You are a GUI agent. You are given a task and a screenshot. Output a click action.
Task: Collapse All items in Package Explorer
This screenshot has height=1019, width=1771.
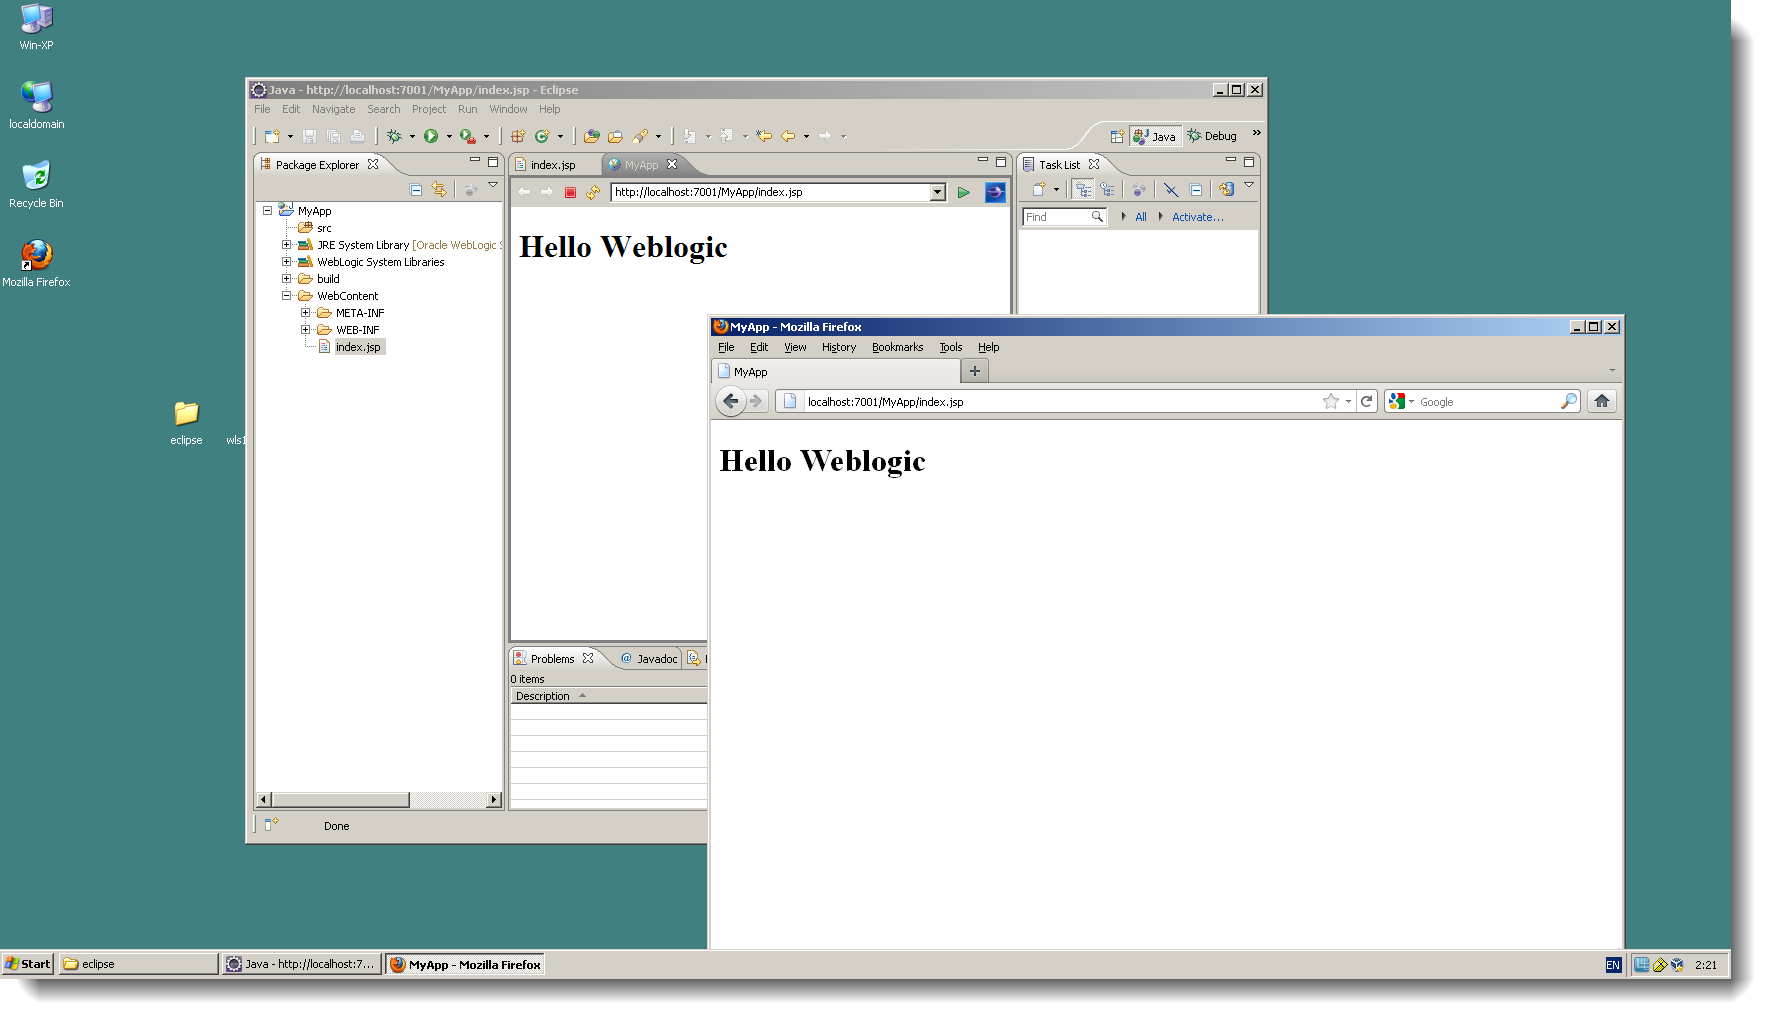417,189
